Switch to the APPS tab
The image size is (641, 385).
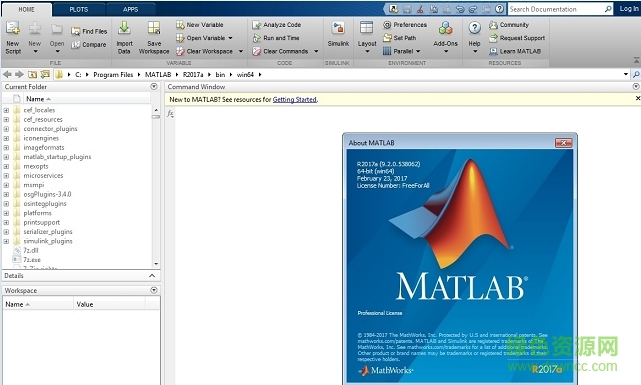[130, 9]
